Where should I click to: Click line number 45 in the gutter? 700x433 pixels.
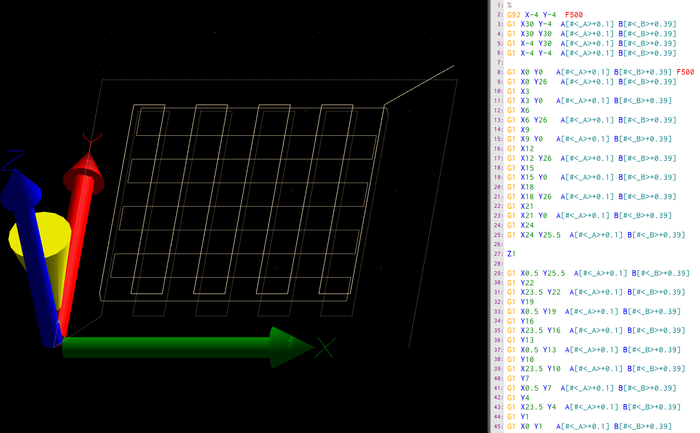[x=500, y=426]
